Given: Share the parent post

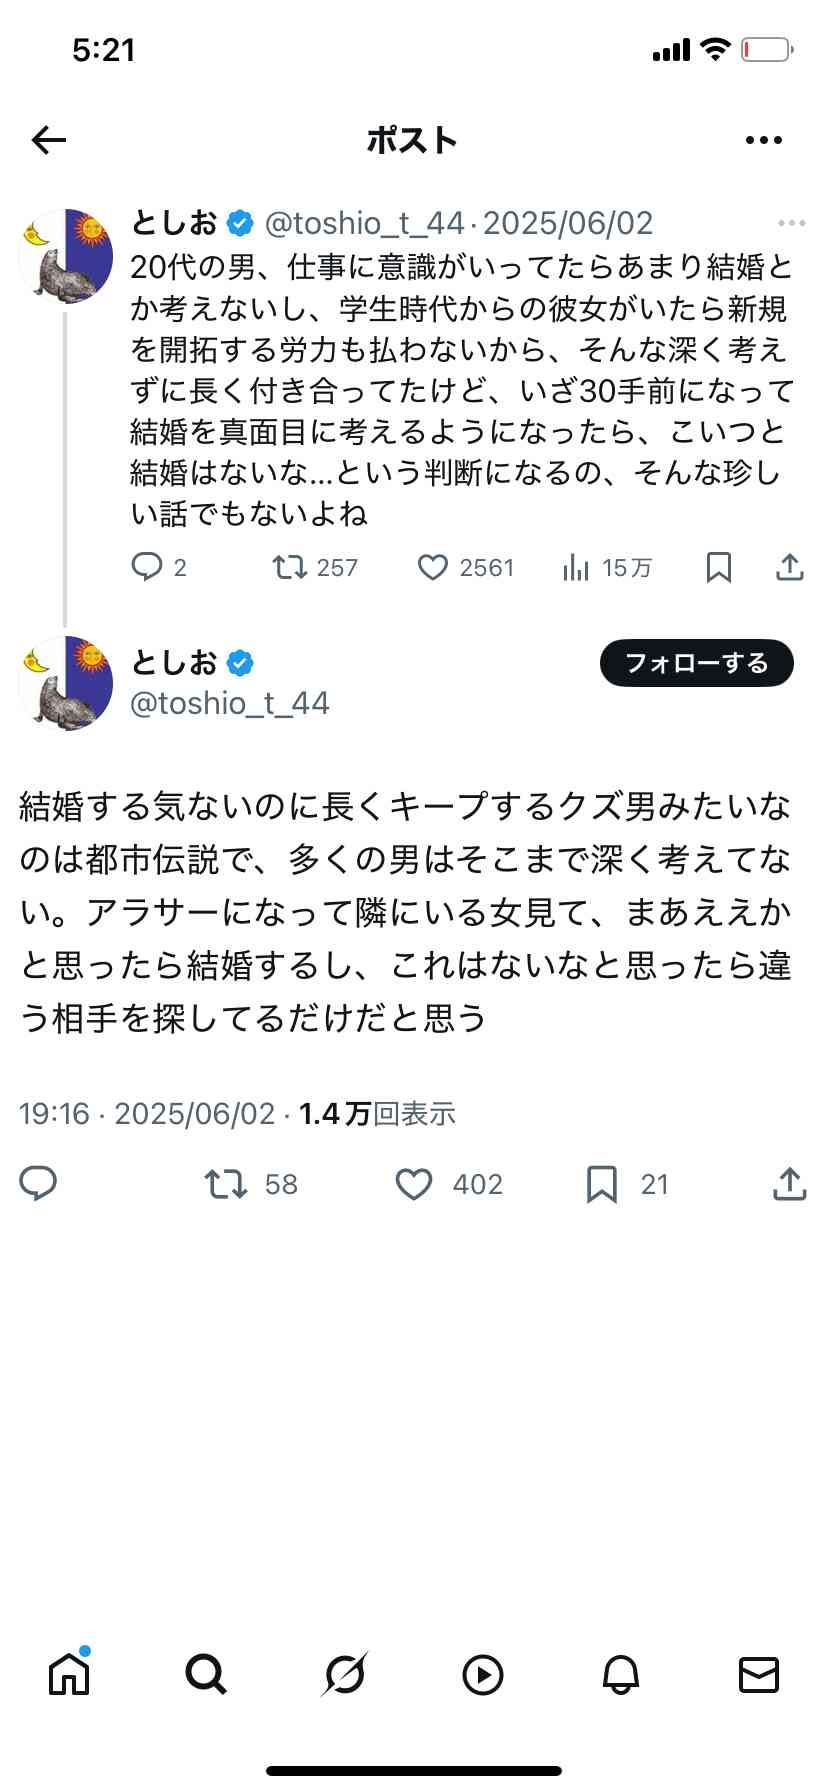Looking at the screenshot, I should pos(790,568).
